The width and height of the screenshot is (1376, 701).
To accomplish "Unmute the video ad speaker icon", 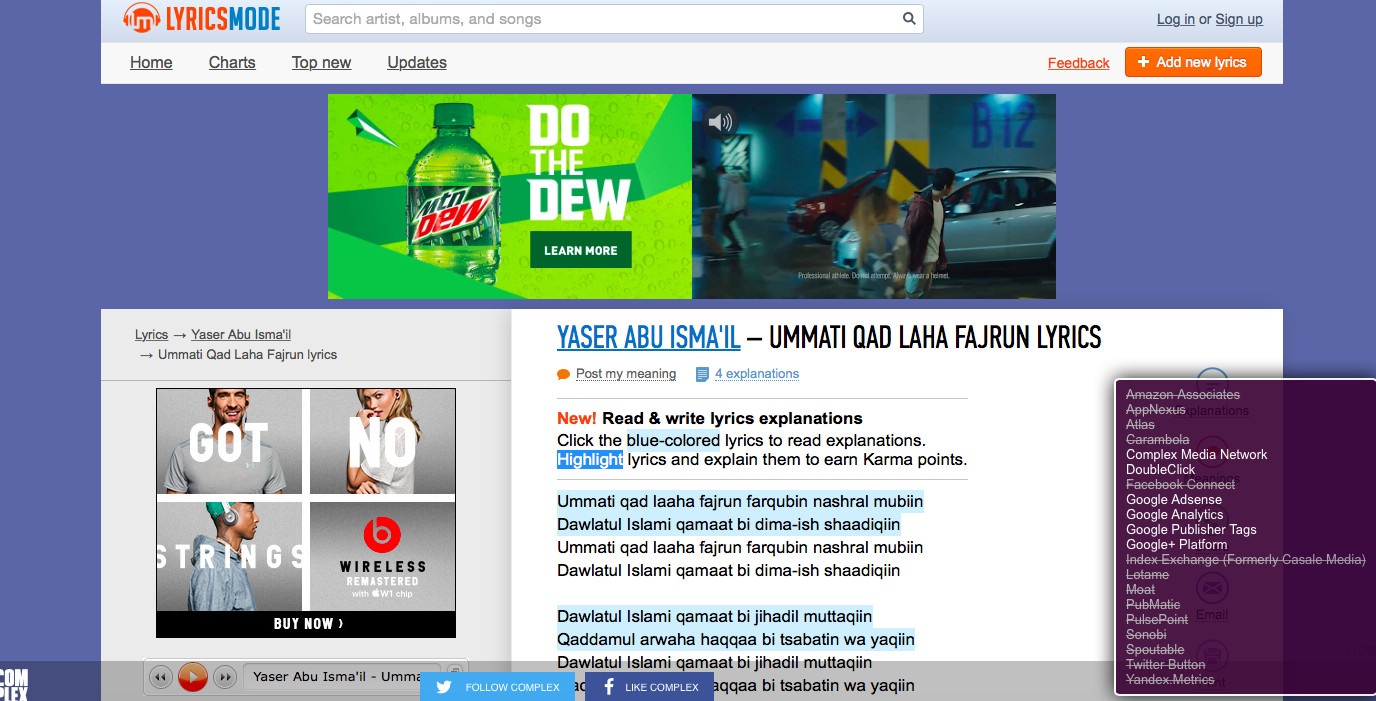I will pyautogui.click(x=720, y=122).
